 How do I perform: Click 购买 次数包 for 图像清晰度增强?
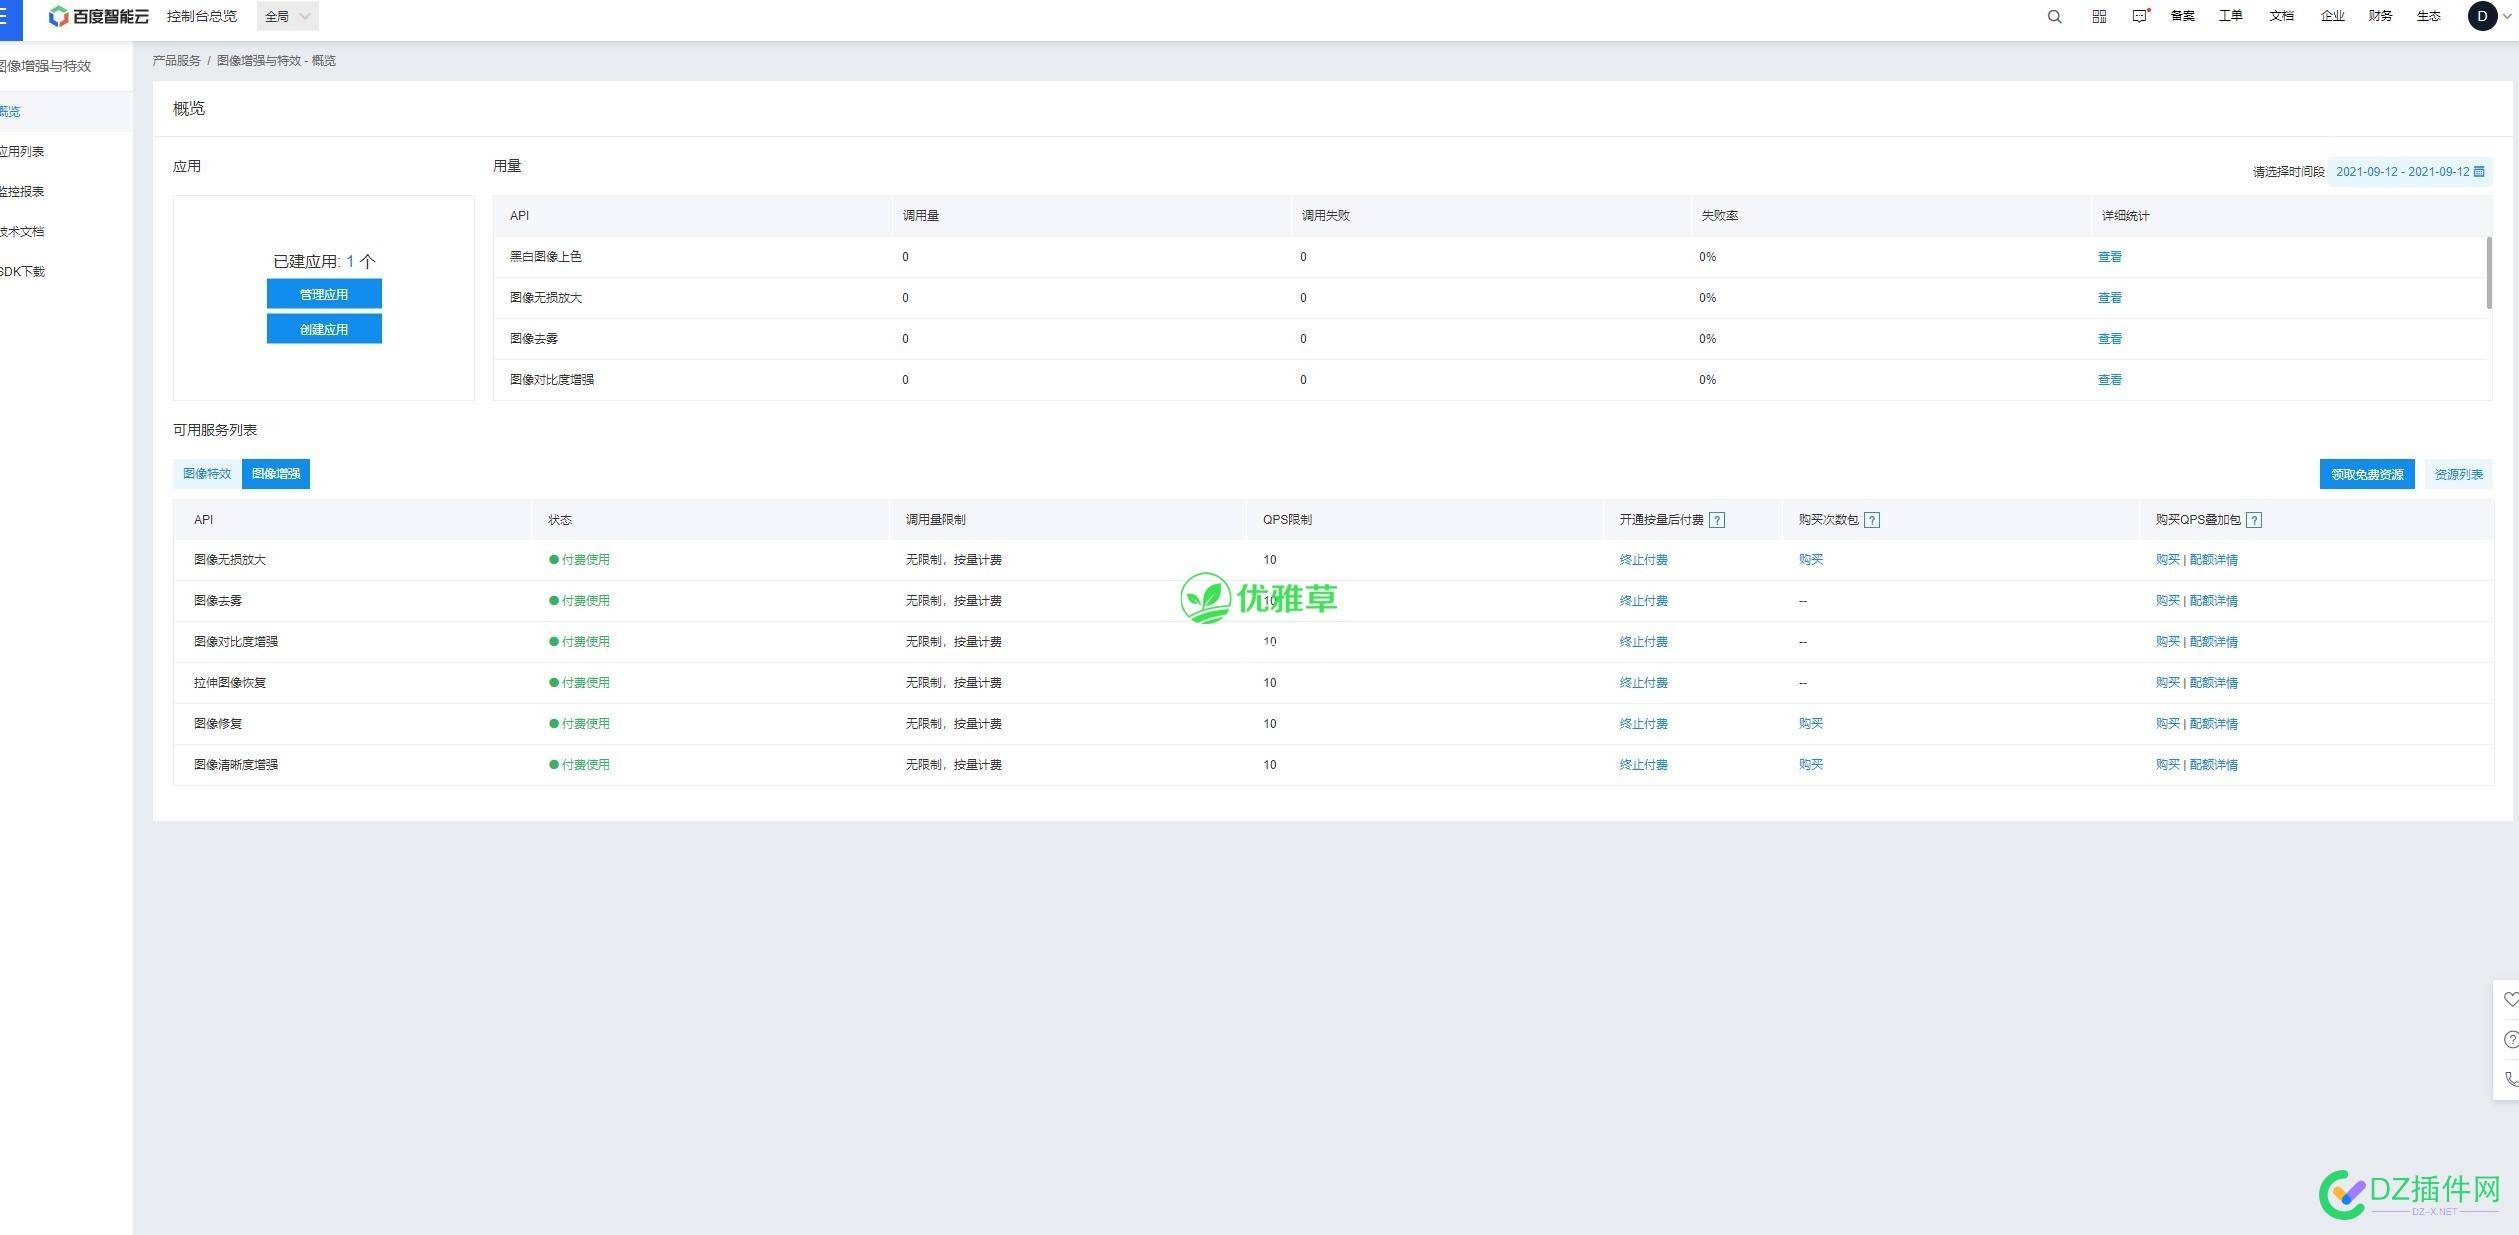[1810, 765]
